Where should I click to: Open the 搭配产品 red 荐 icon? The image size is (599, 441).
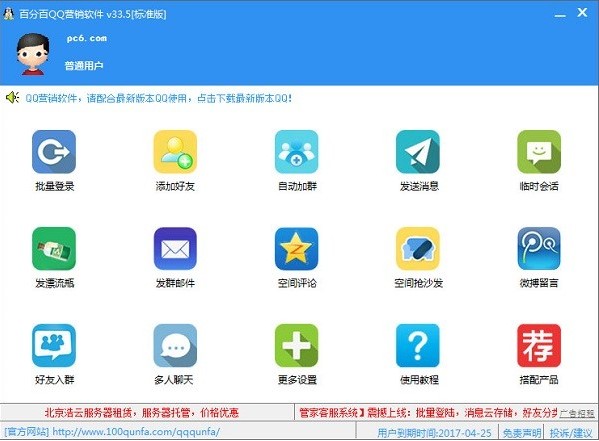tap(539, 345)
